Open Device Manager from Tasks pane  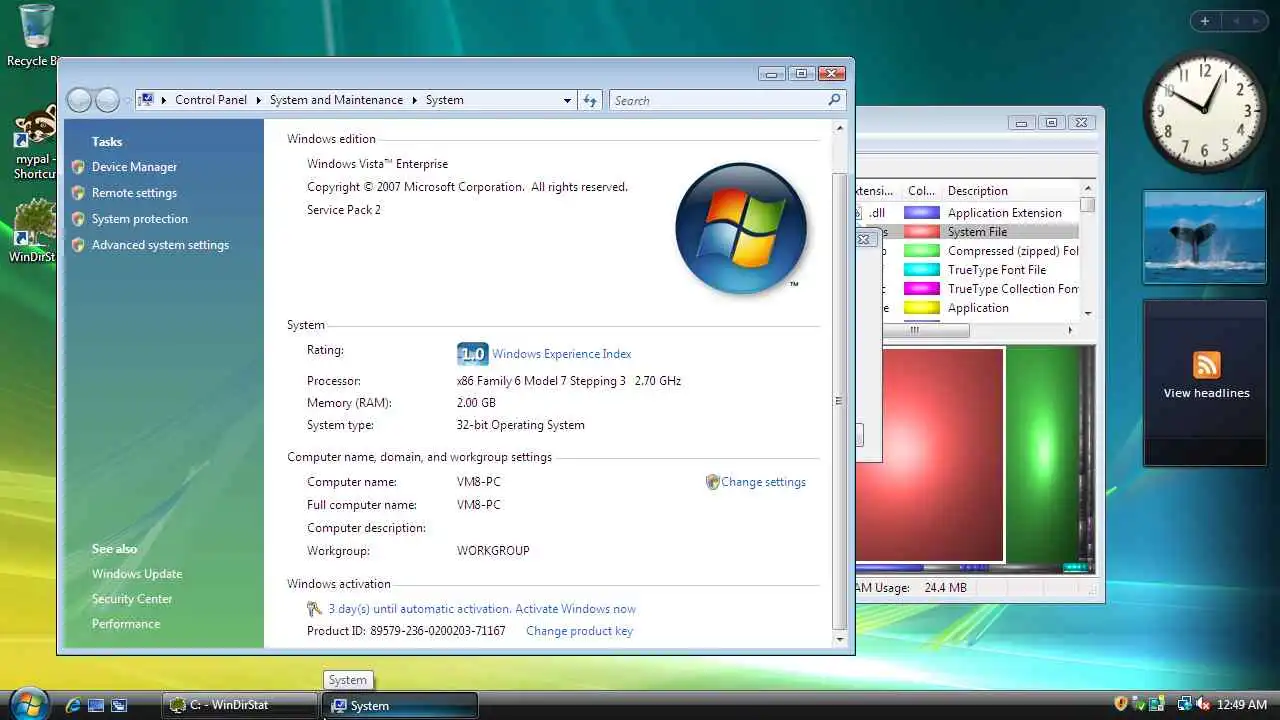click(134, 167)
